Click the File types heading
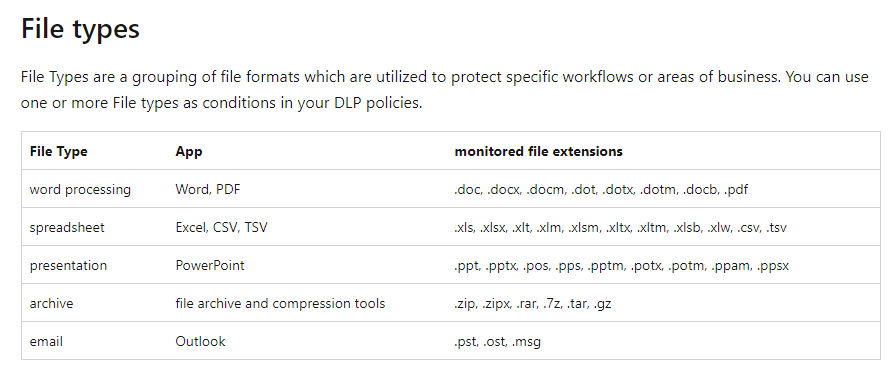The image size is (893, 382). click(80, 29)
